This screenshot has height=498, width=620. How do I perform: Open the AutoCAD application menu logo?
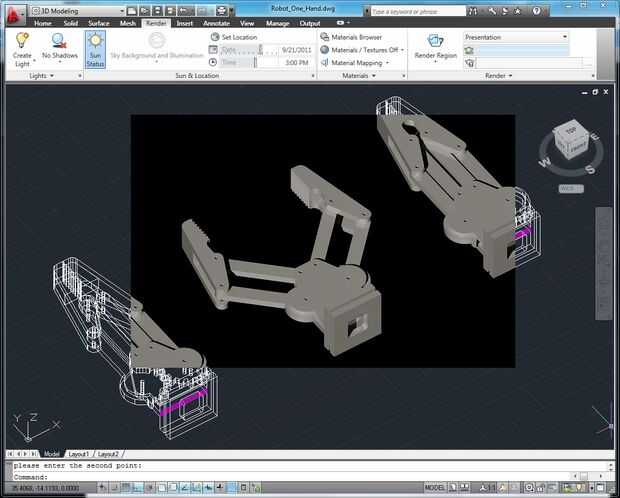click(x=15, y=15)
